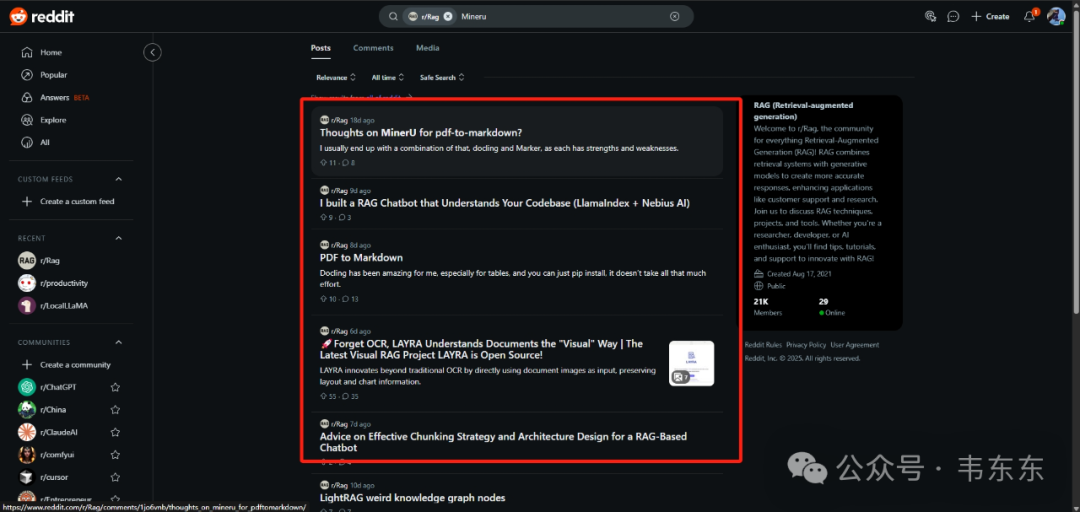Open the chat icon in the header
The image size is (1080, 512).
pos(953,17)
